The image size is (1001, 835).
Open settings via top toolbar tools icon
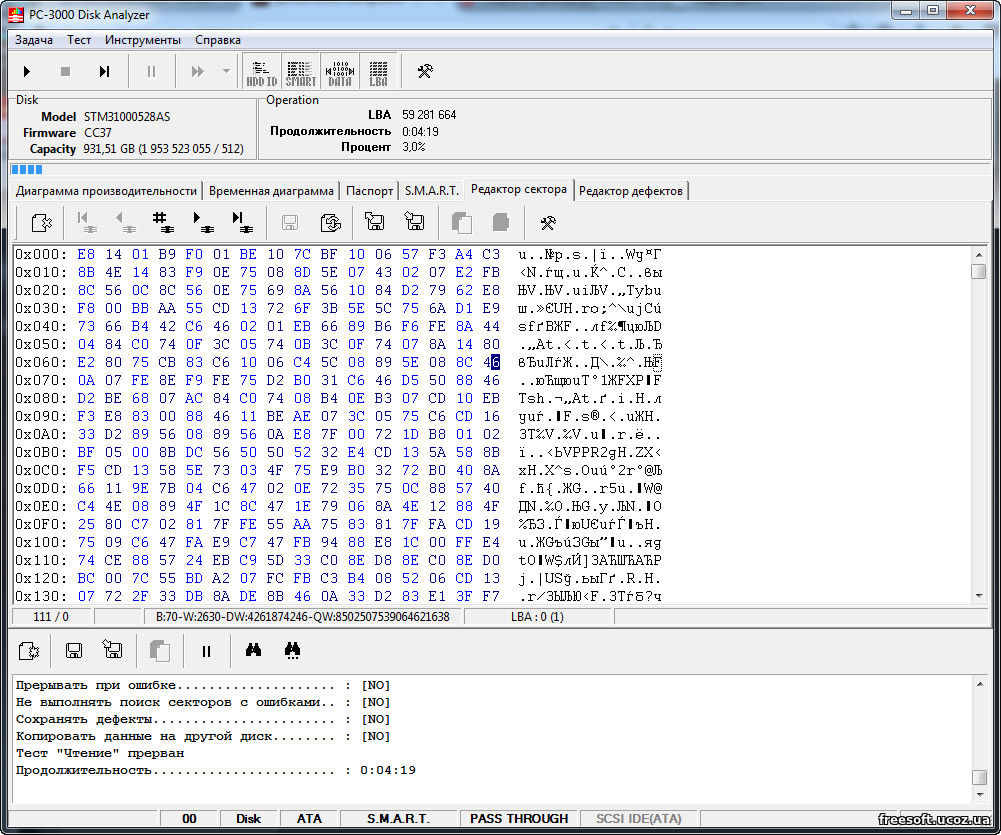tap(425, 71)
